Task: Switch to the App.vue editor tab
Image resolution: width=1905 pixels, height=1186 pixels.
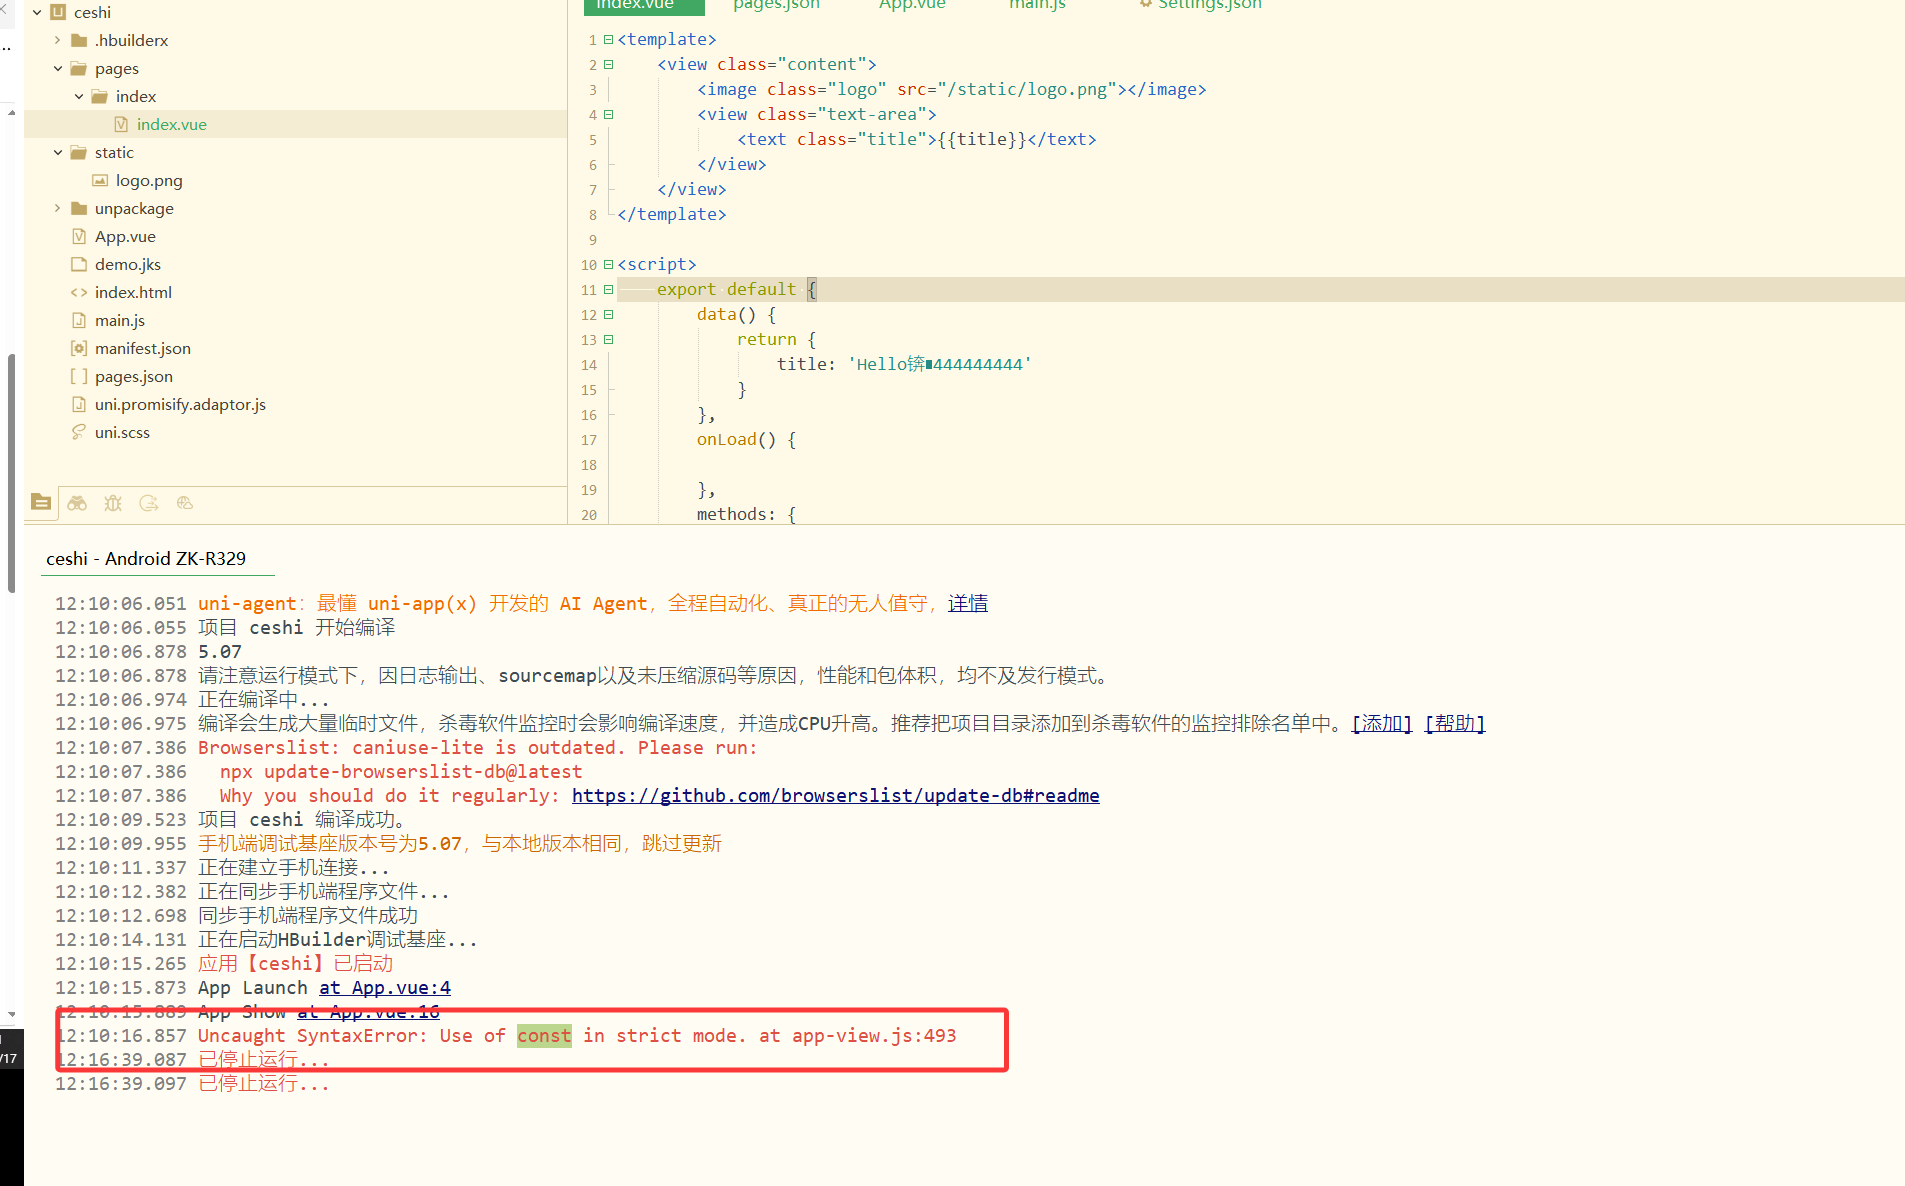Action: [911, 5]
